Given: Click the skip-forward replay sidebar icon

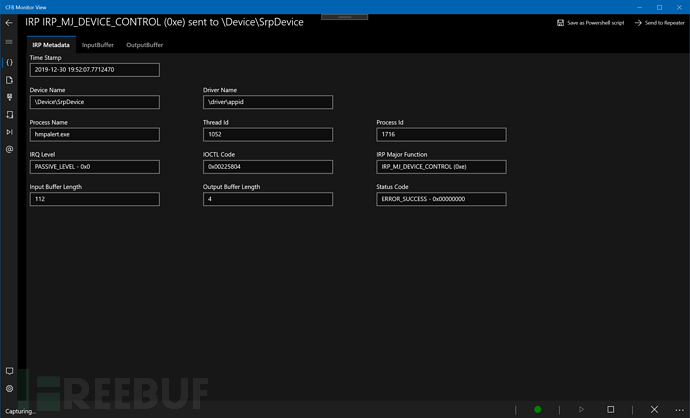Looking at the screenshot, I should pos(9,132).
